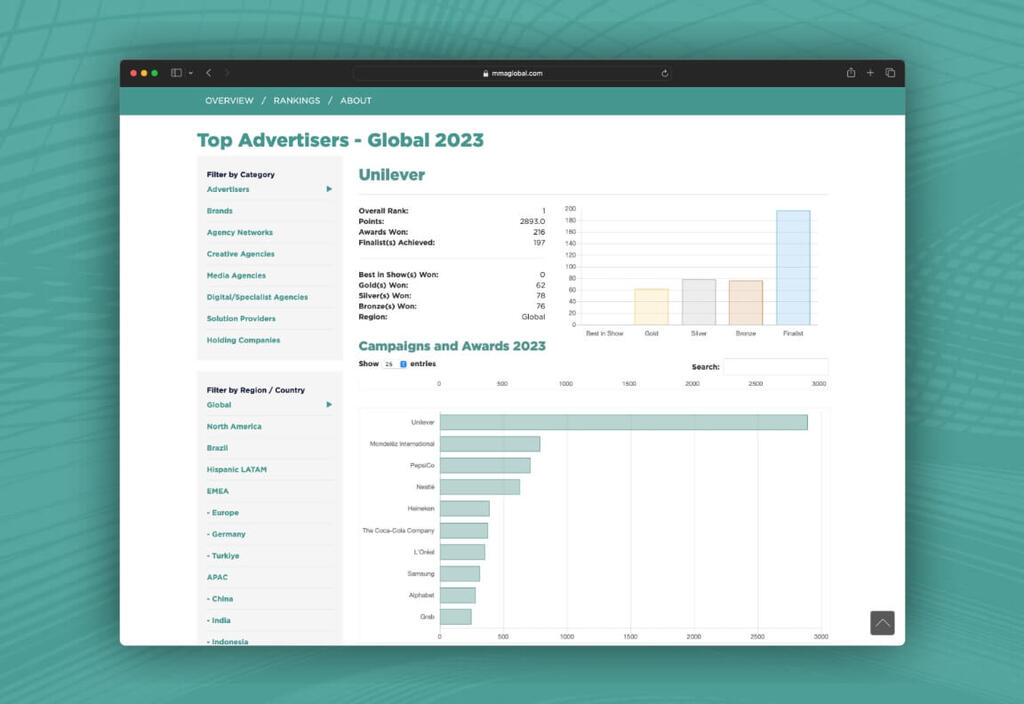Click the Finalist bar in awards chart

tap(793, 267)
